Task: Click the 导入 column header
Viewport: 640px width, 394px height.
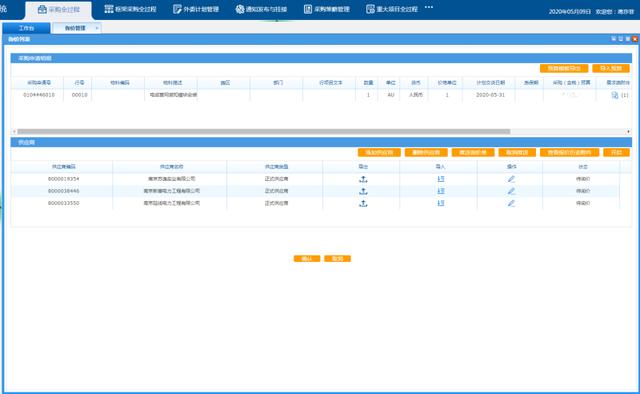Action: [x=440, y=167]
